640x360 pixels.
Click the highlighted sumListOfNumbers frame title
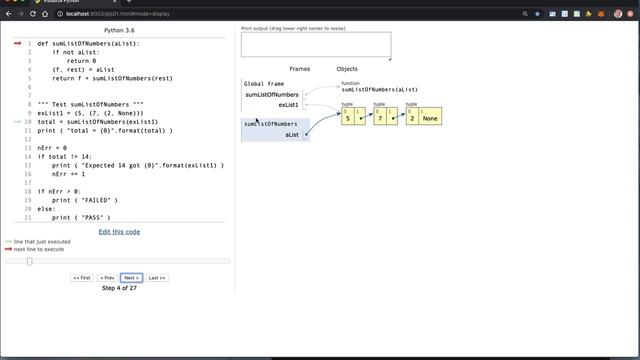click(x=271, y=124)
